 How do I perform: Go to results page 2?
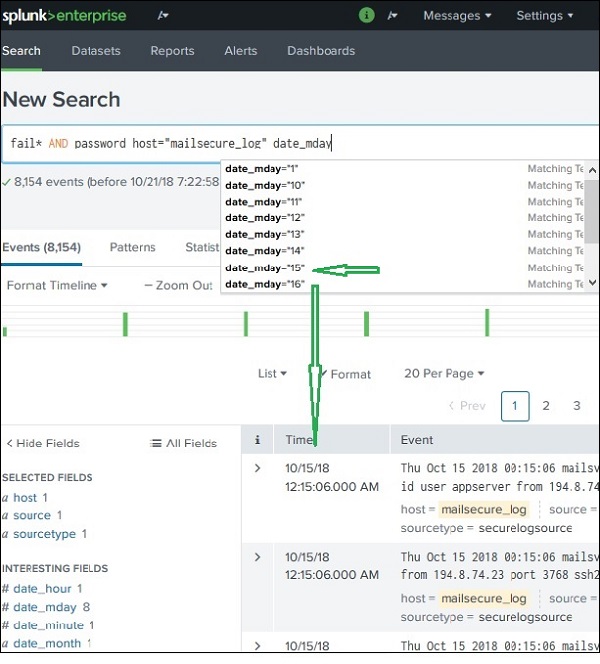pyautogui.click(x=546, y=406)
